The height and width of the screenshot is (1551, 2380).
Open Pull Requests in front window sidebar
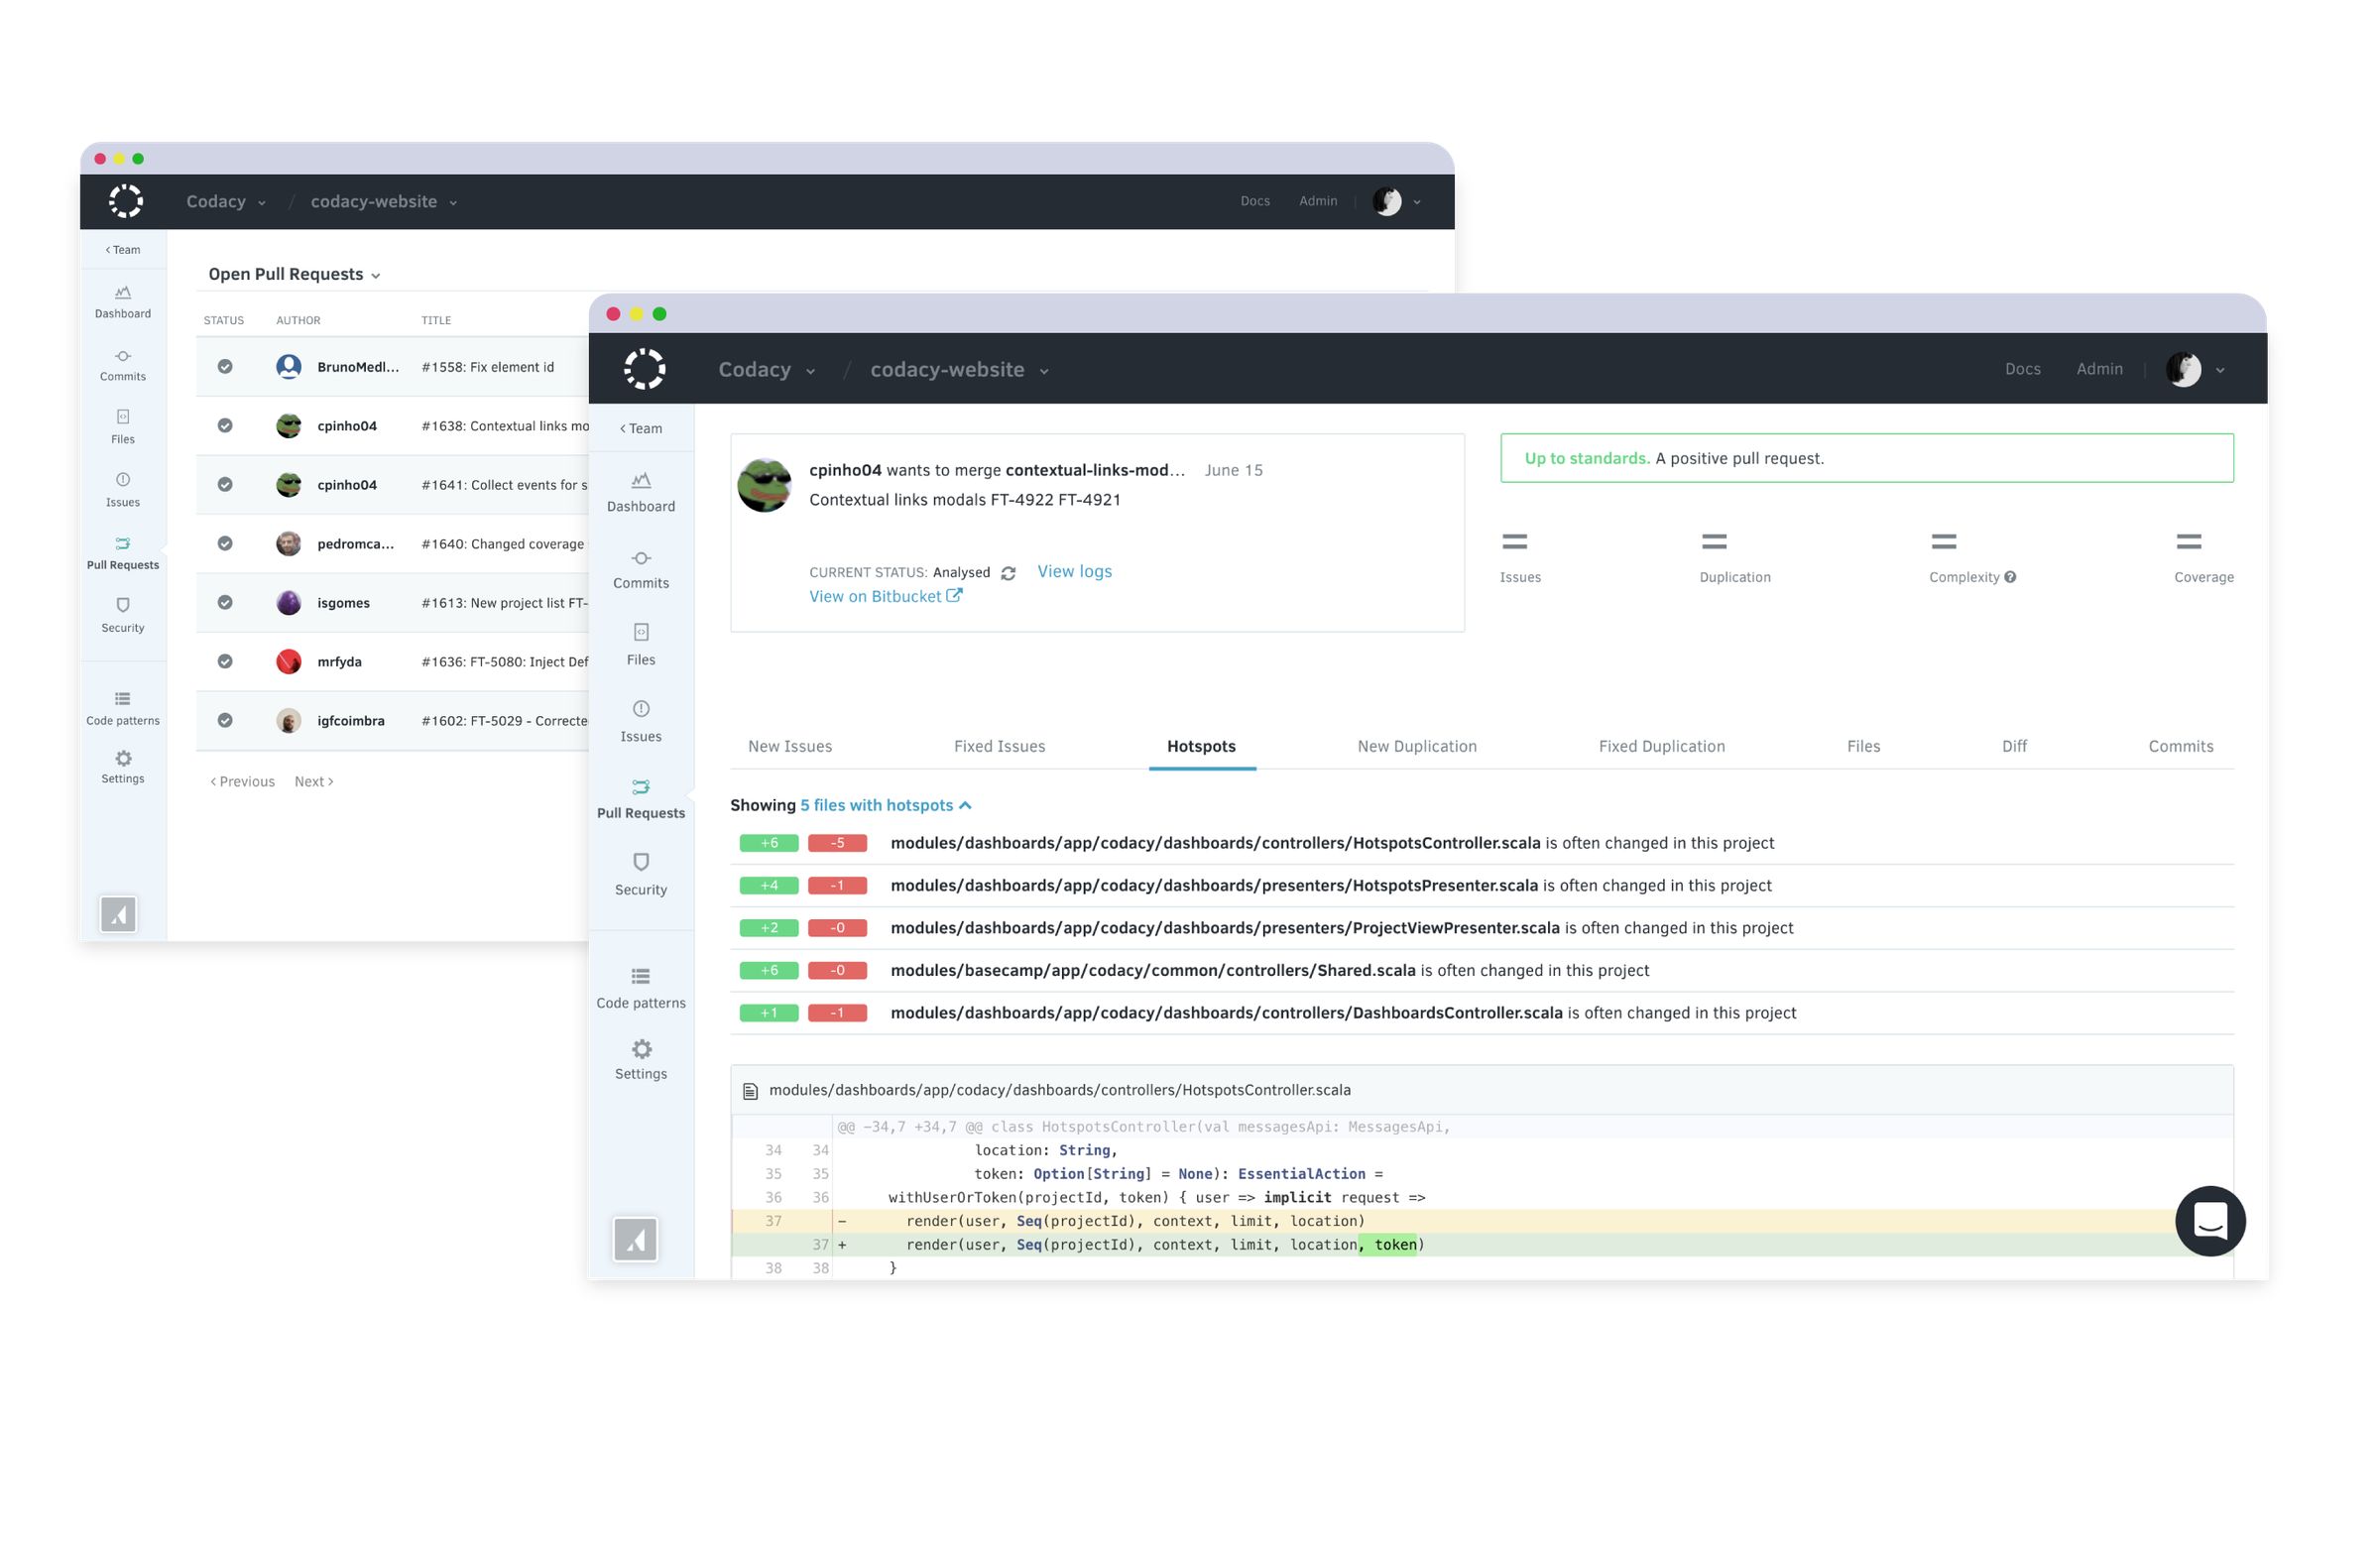(641, 799)
